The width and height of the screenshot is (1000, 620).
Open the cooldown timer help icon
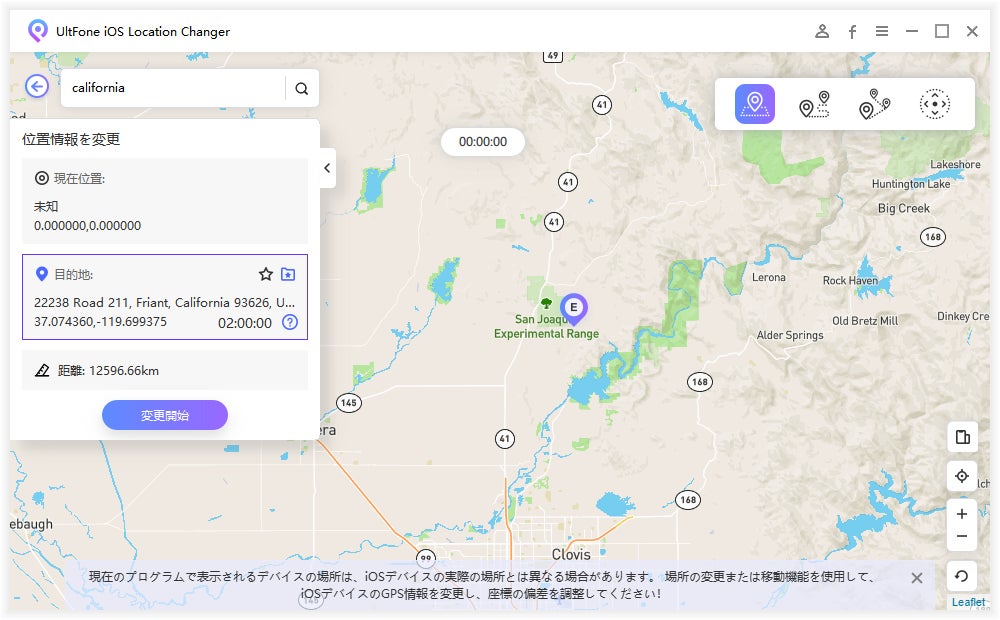coord(290,322)
